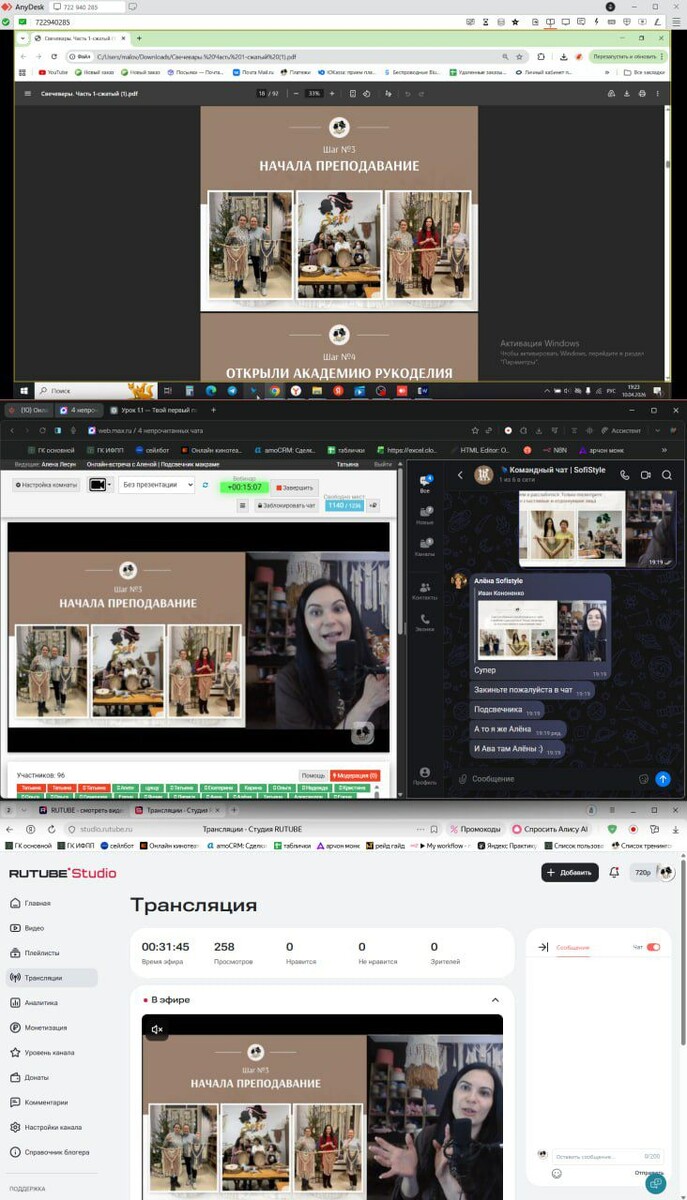Open the PDF viewer sidebar menu icon

click(x=28, y=93)
